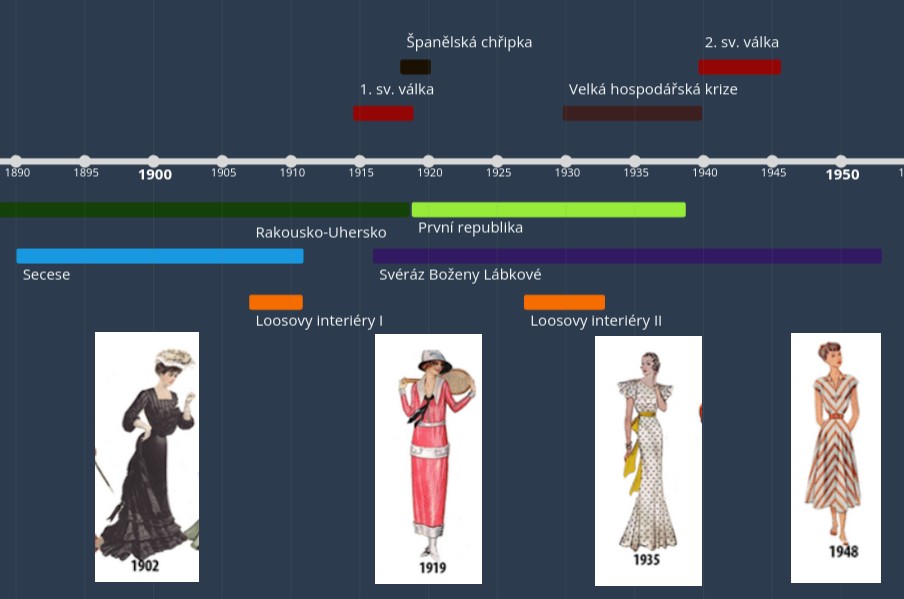This screenshot has width=904, height=599.
Task: Click the 1920 tick dot on the axis
Action: coord(428,161)
